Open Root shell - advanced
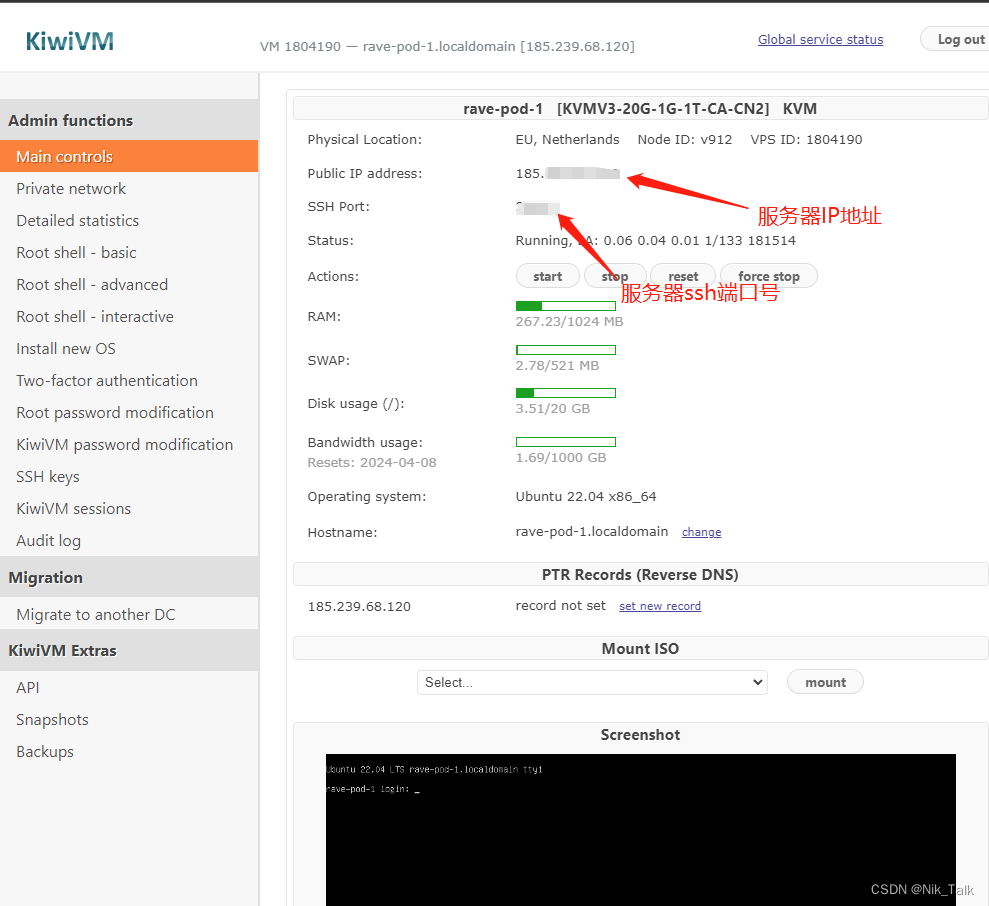Image resolution: width=989 pixels, height=906 pixels. pyautogui.click(x=92, y=285)
